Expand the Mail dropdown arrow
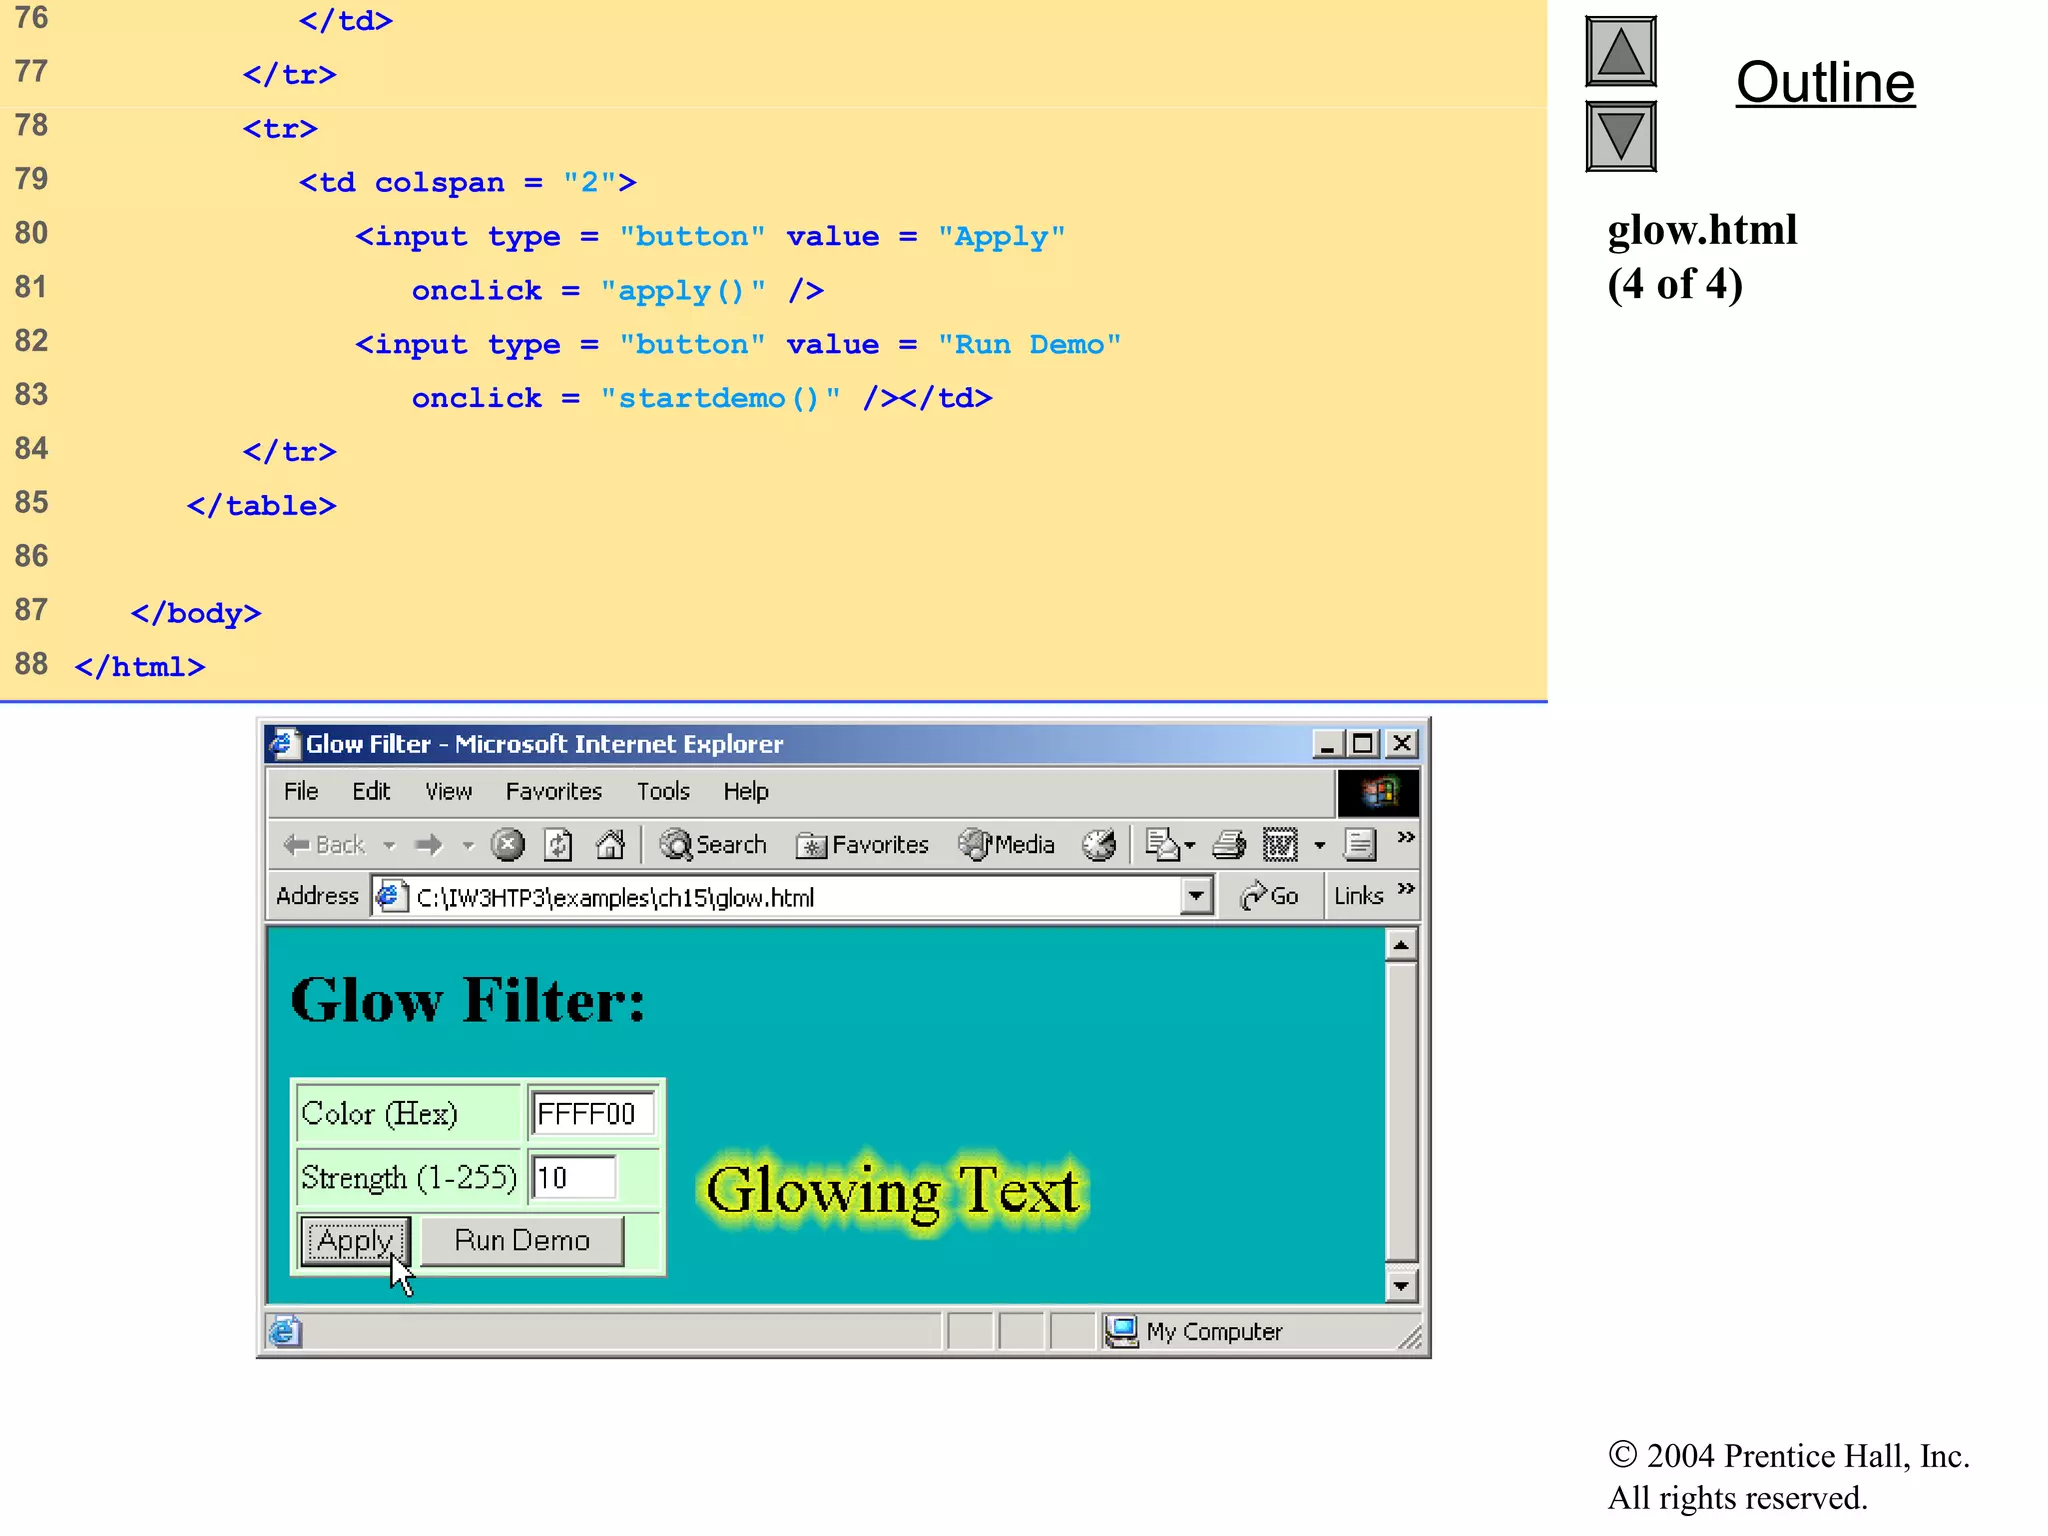Viewport: 2048px width, 1536px height. pos(1190,846)
